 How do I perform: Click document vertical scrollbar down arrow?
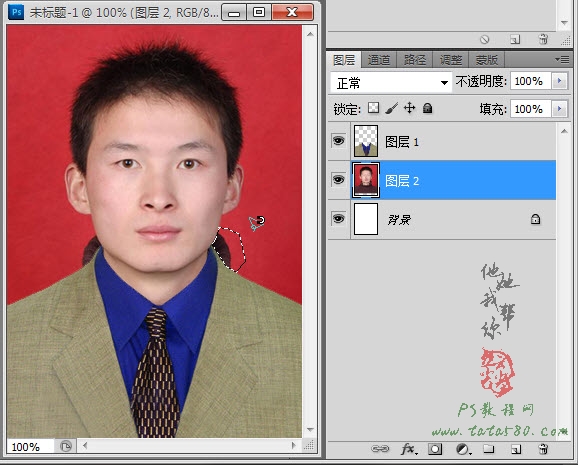(x=310, y=430)
